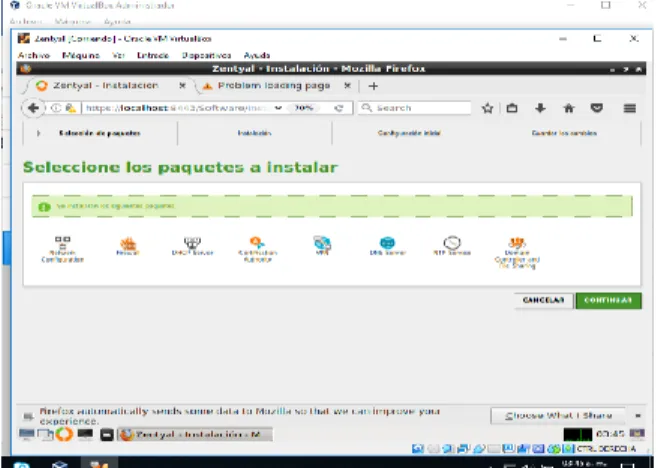Viewport: 658px width, 468px height.
Task: Click the Firewall package icon
Action: tap(128, 243)
